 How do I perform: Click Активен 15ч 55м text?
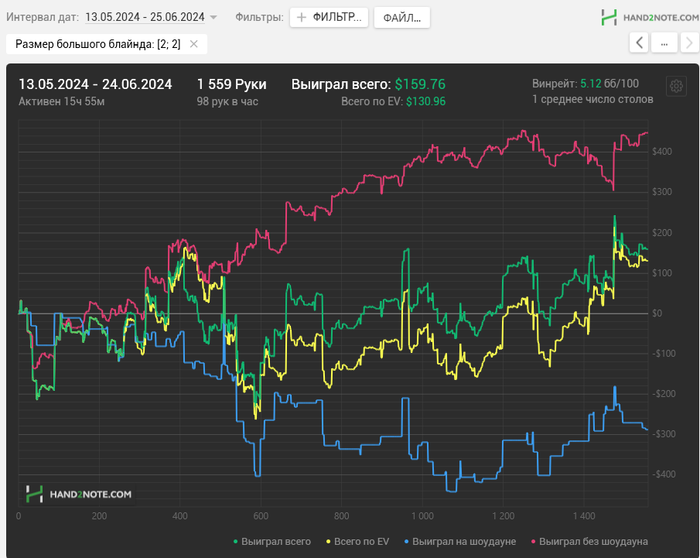(x=62, y=101)
